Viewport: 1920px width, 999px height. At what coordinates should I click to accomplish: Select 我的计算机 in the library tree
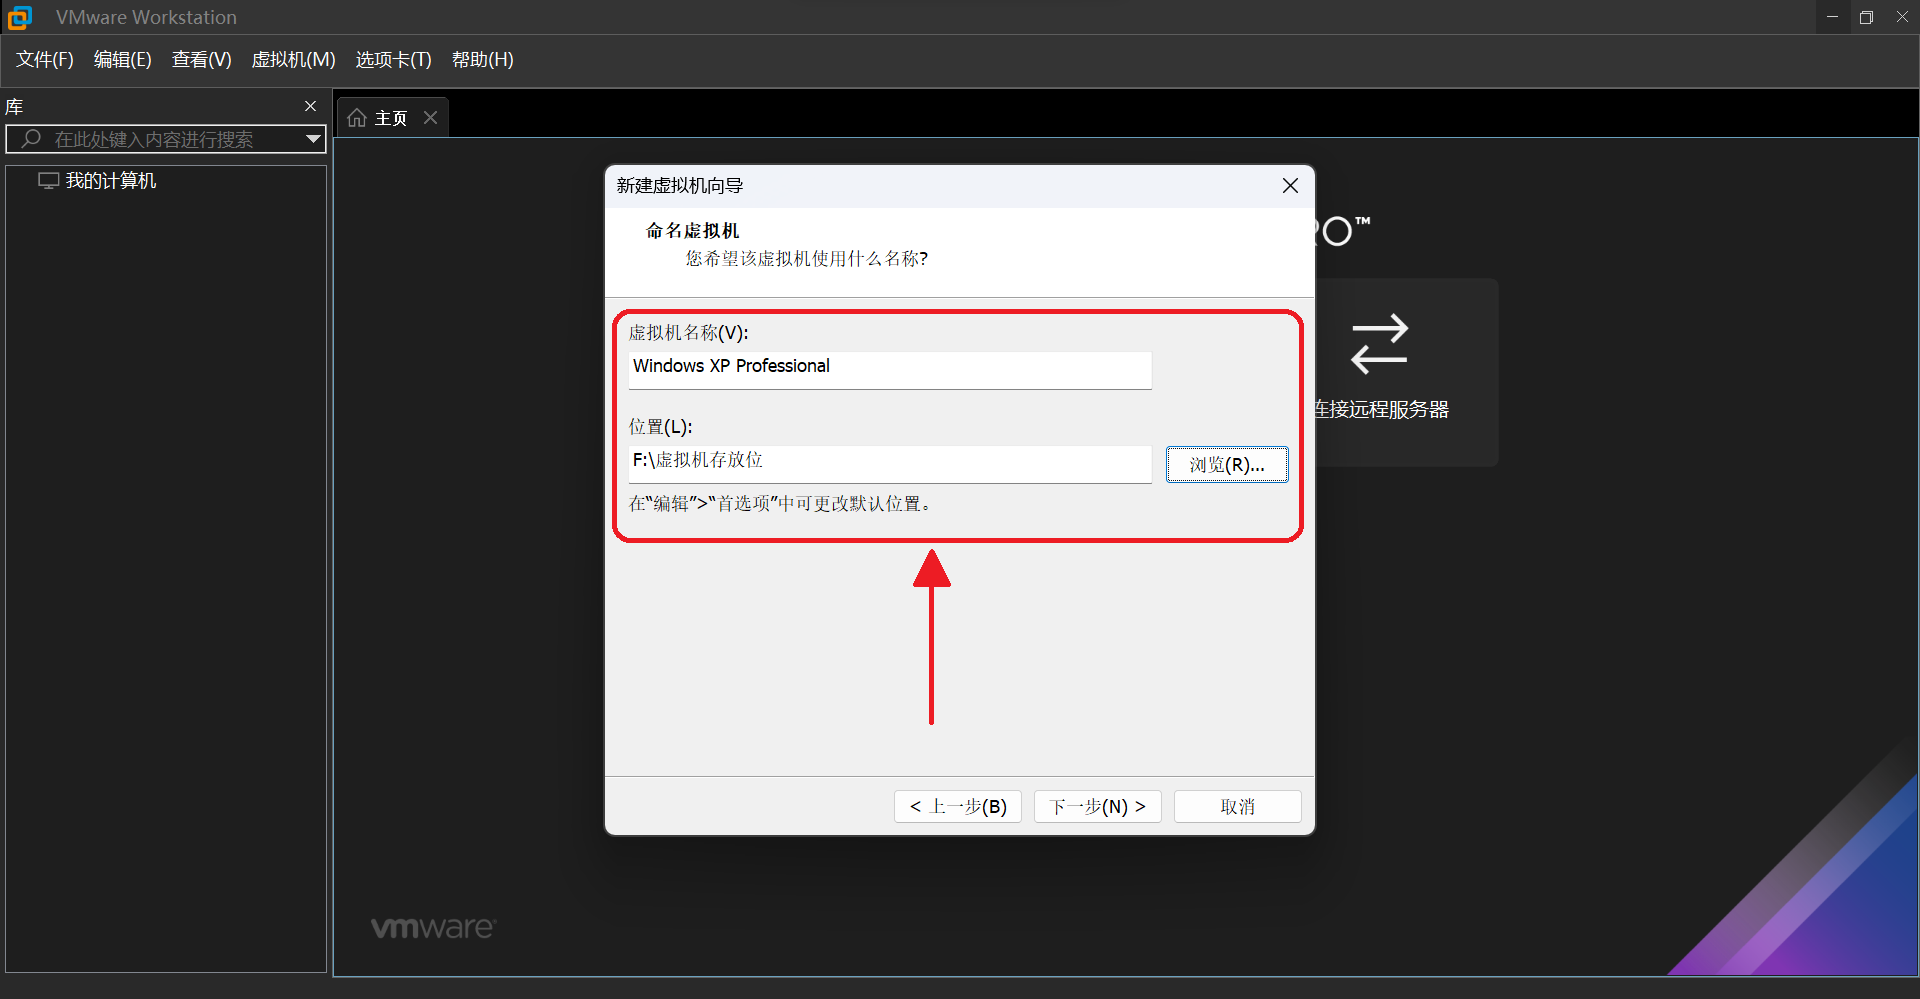click(111, 181)
